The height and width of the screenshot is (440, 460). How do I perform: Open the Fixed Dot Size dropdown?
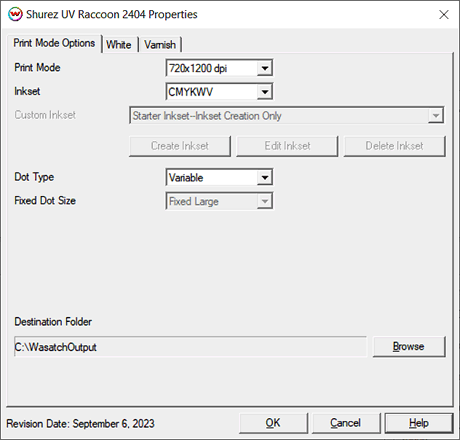[x=219, y=201]
